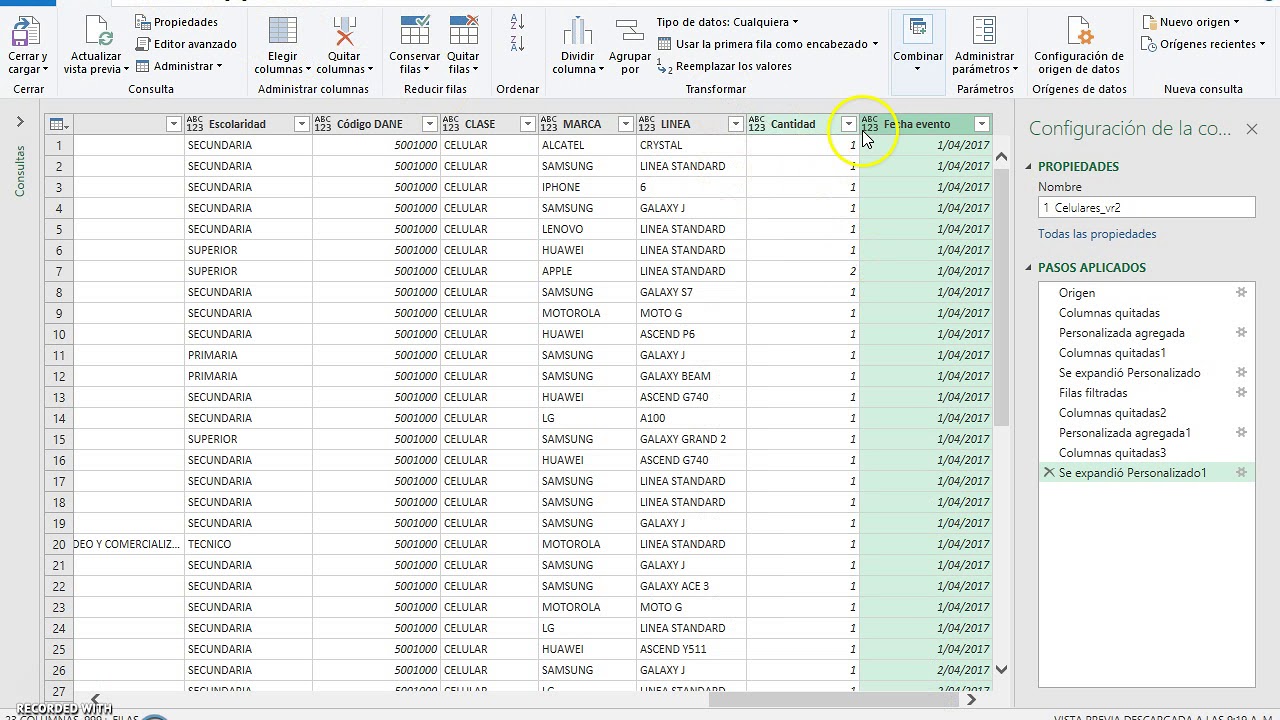Open the Tipo de datos: Cualquiera dropdown
The image size is (1280, 720).
click(728, 22)
